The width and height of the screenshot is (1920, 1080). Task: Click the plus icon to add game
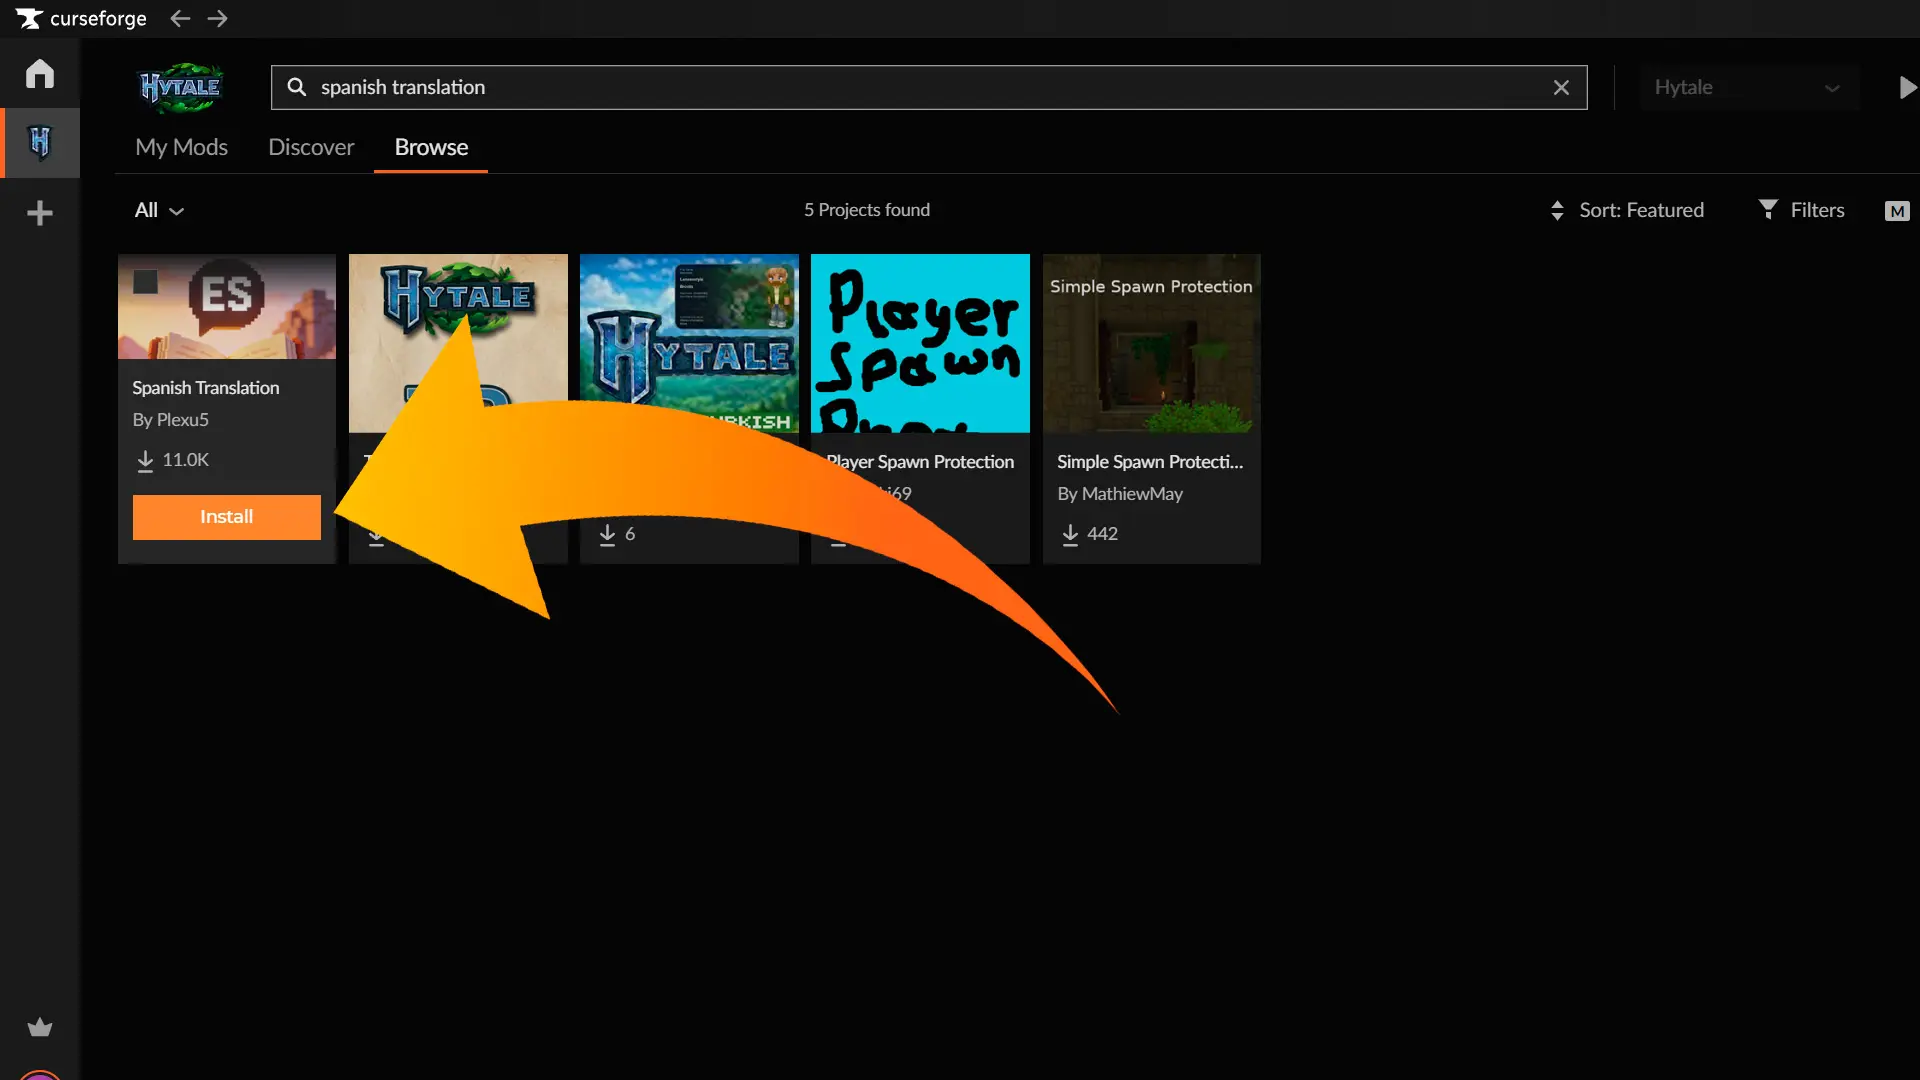pos(40,213)
